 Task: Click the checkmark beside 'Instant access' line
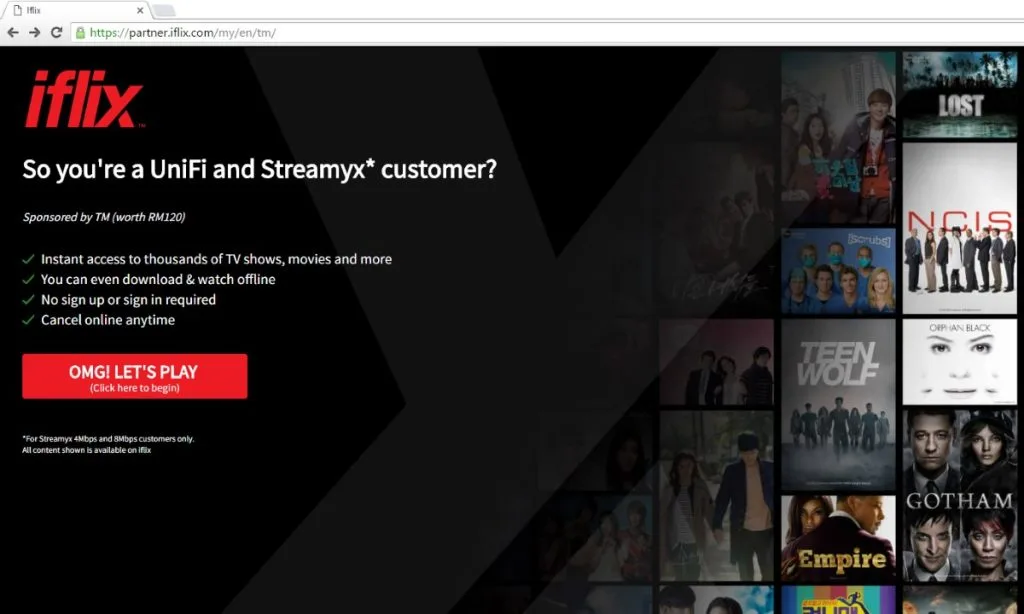tap(28, 259)
